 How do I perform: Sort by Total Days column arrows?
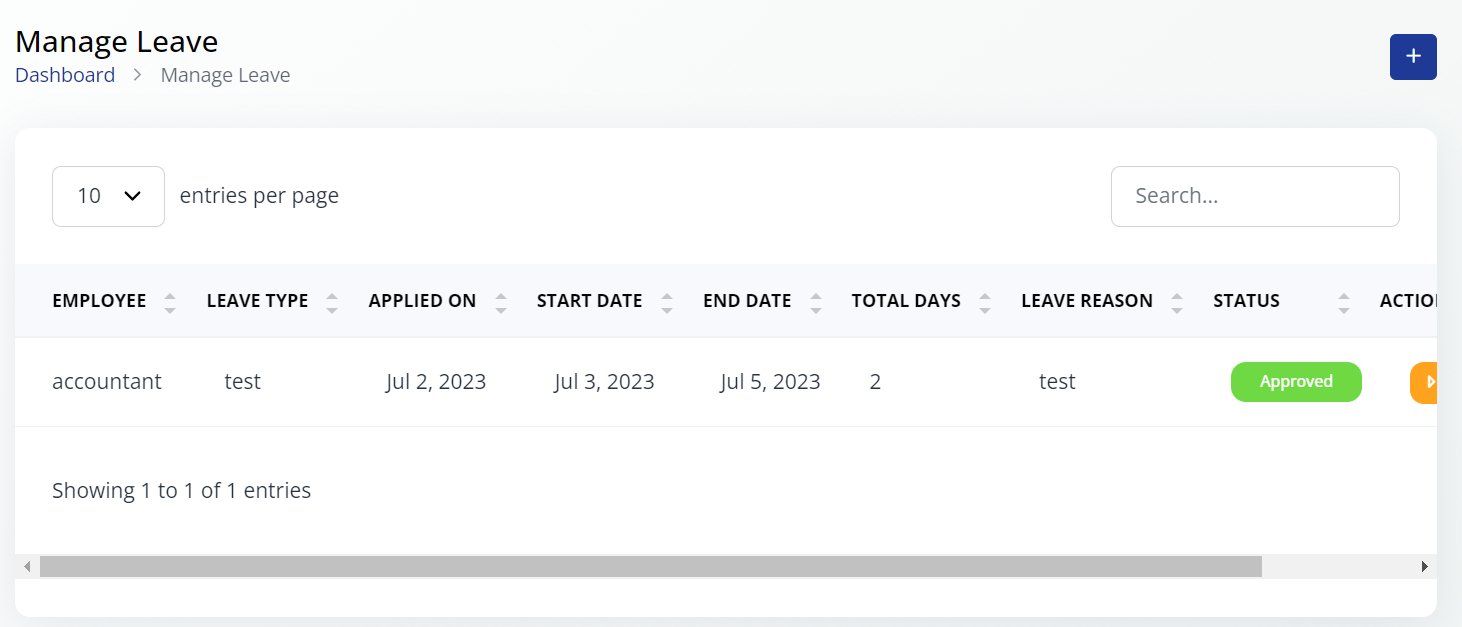pyautogui.click(x=985, y=302)
